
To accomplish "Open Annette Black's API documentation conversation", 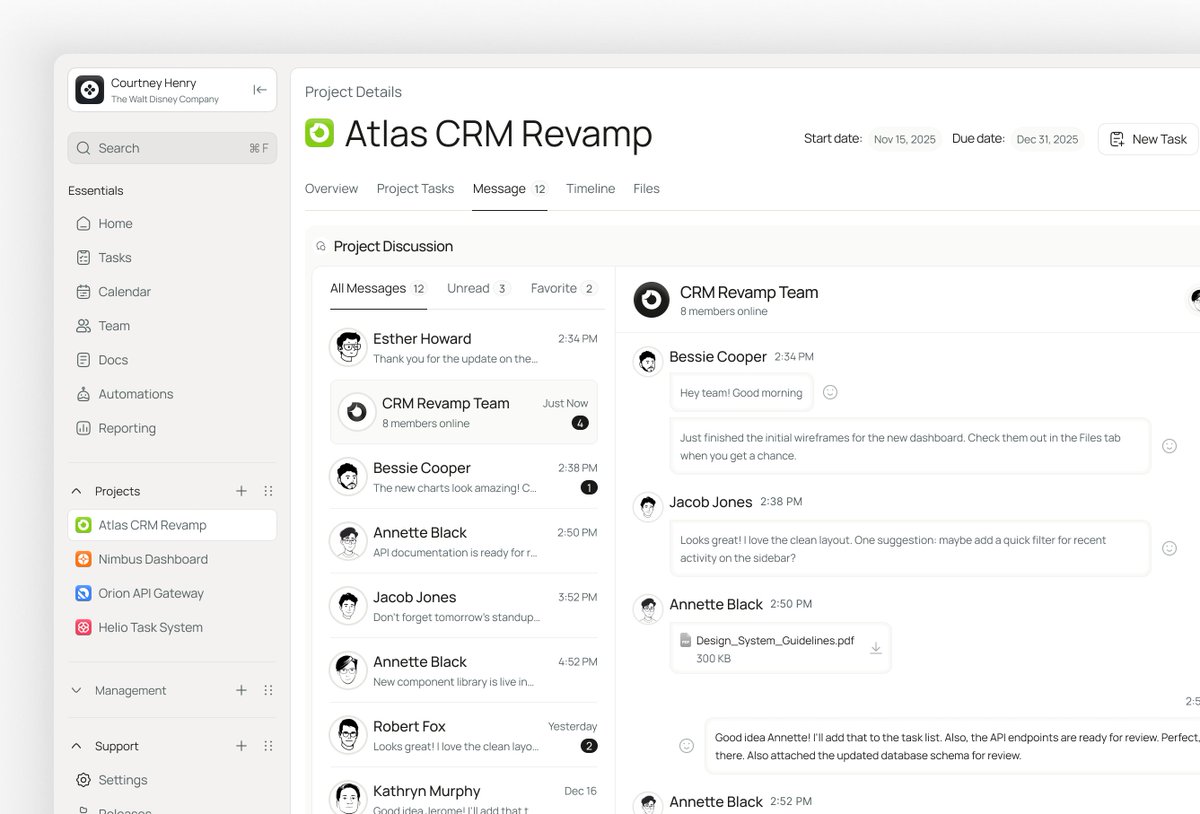I will (464, 541).
